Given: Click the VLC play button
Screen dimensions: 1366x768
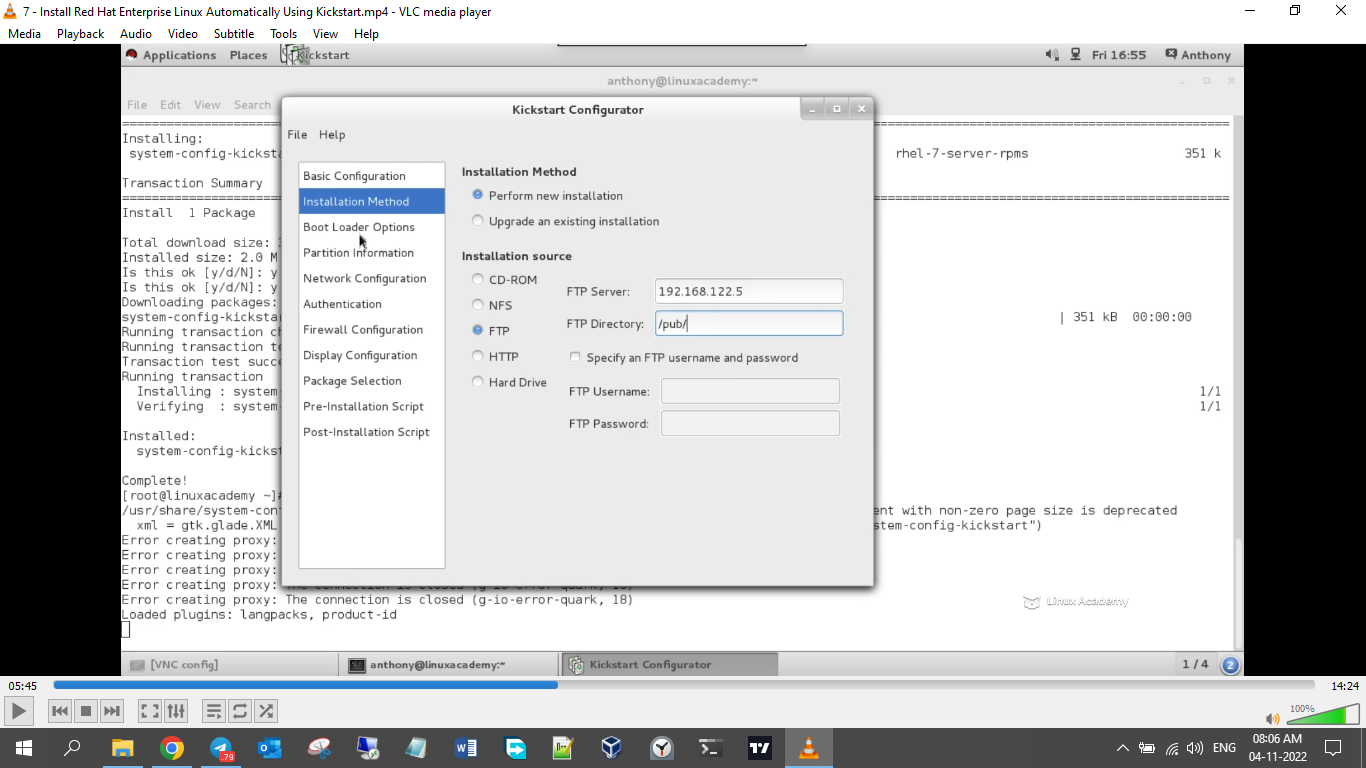Looking at the screenshot, I should pos(18,711).
